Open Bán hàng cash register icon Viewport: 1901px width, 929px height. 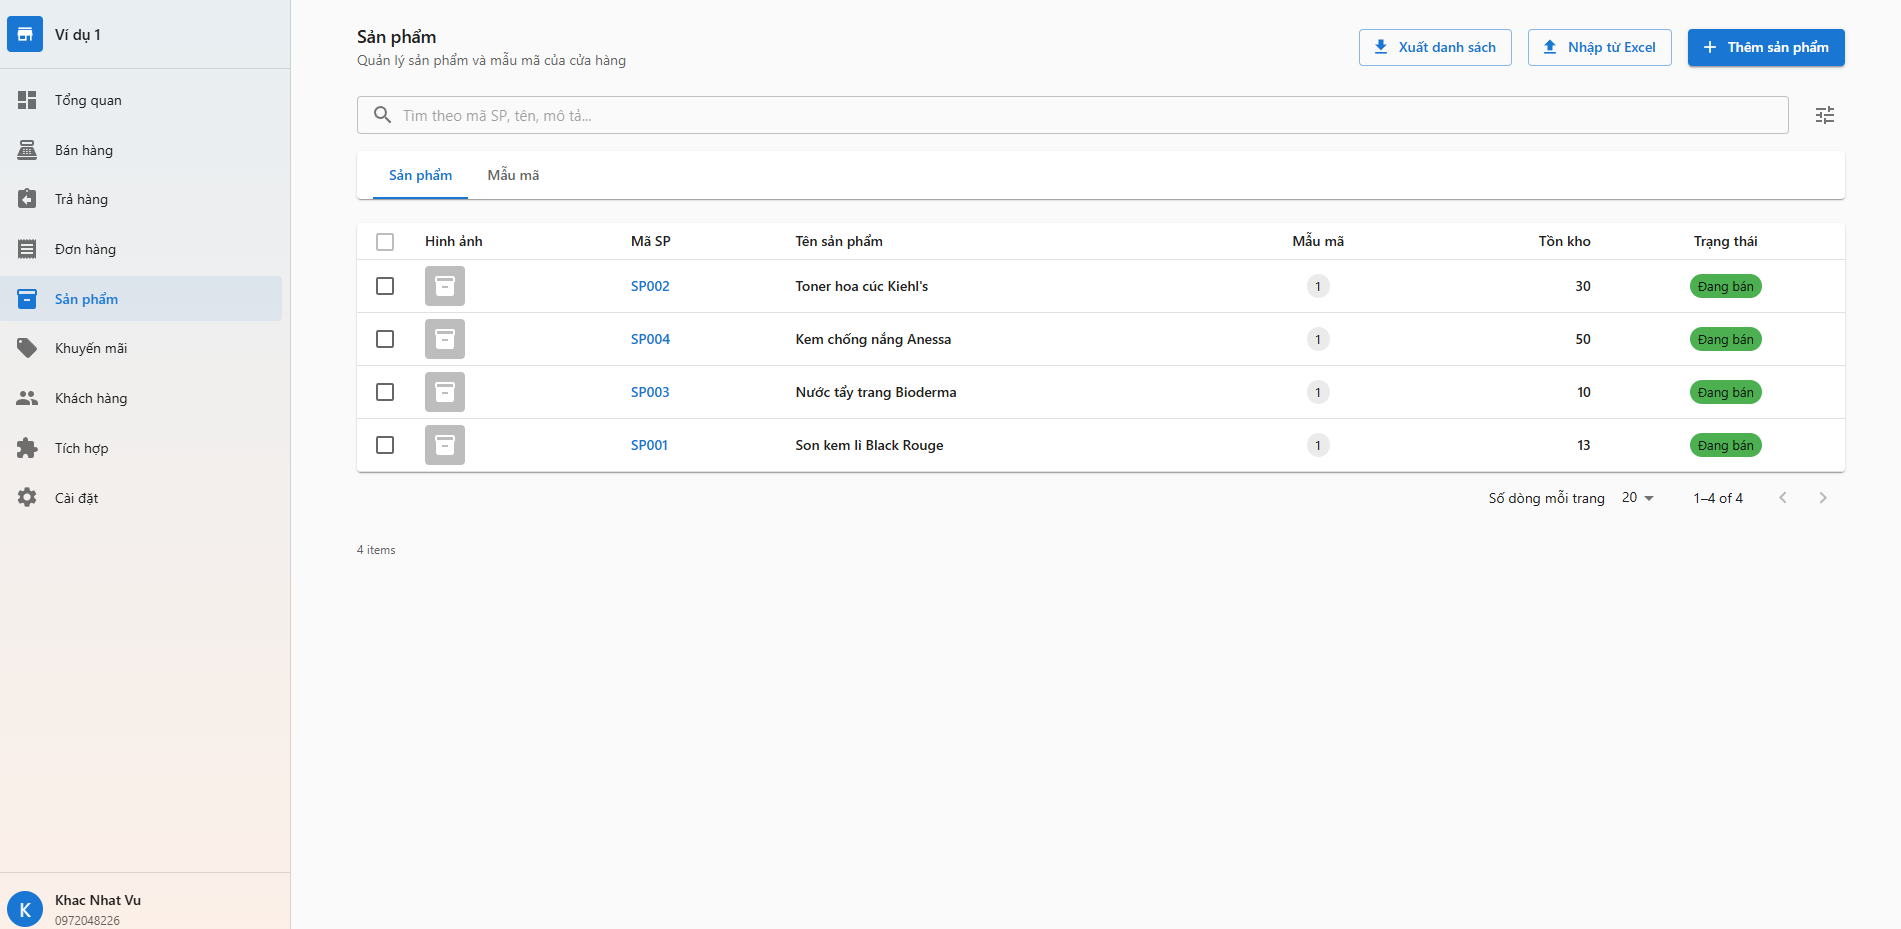tap(27, 150)
